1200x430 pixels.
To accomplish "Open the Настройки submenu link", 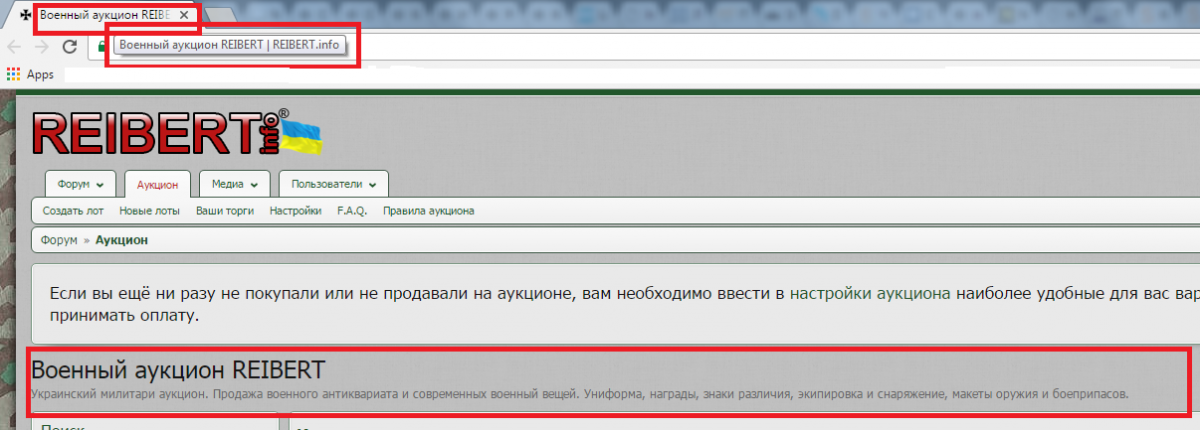I will [295, 211].
